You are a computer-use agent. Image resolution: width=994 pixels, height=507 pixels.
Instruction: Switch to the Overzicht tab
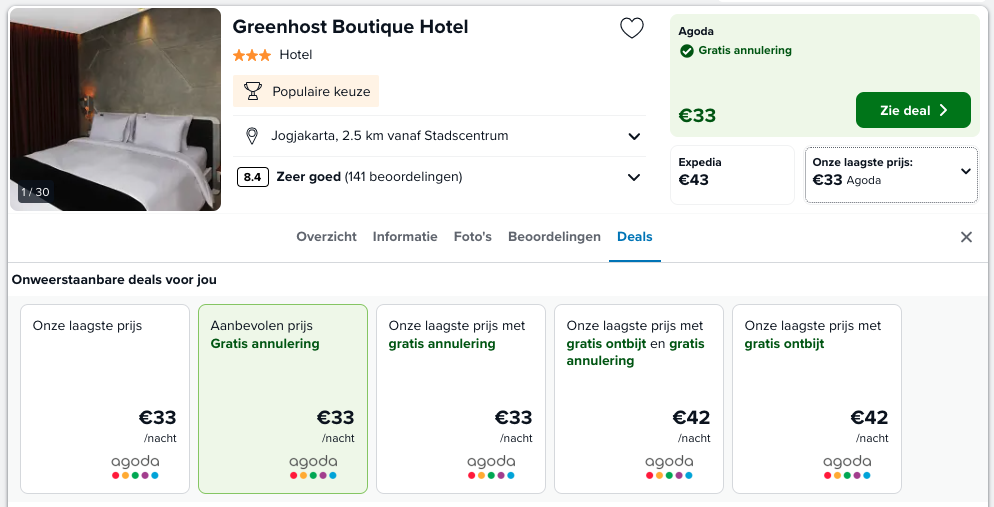(326, 237)
